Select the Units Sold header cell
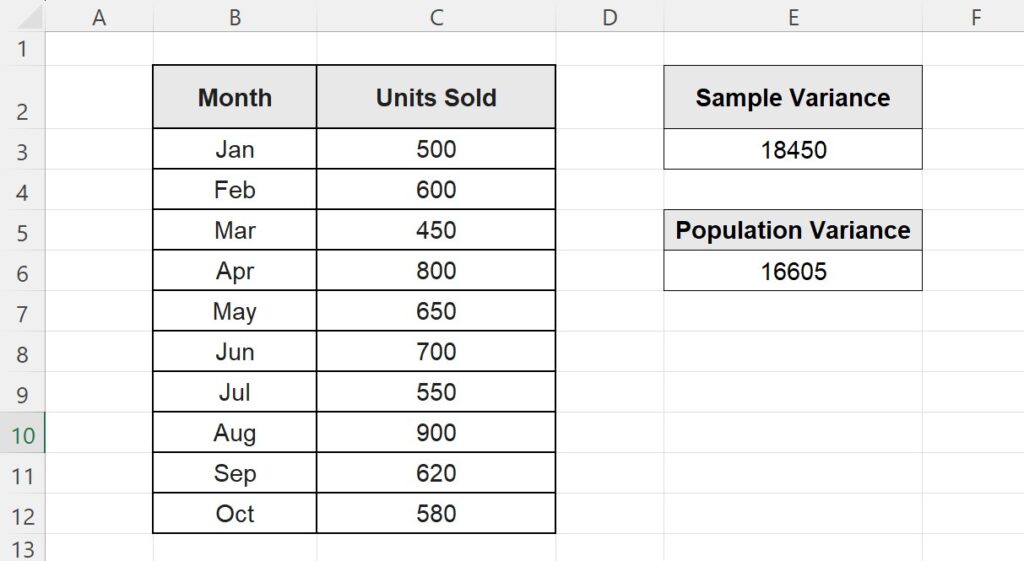Screen dimensions: 1024x561 click(x=436, y=97)
